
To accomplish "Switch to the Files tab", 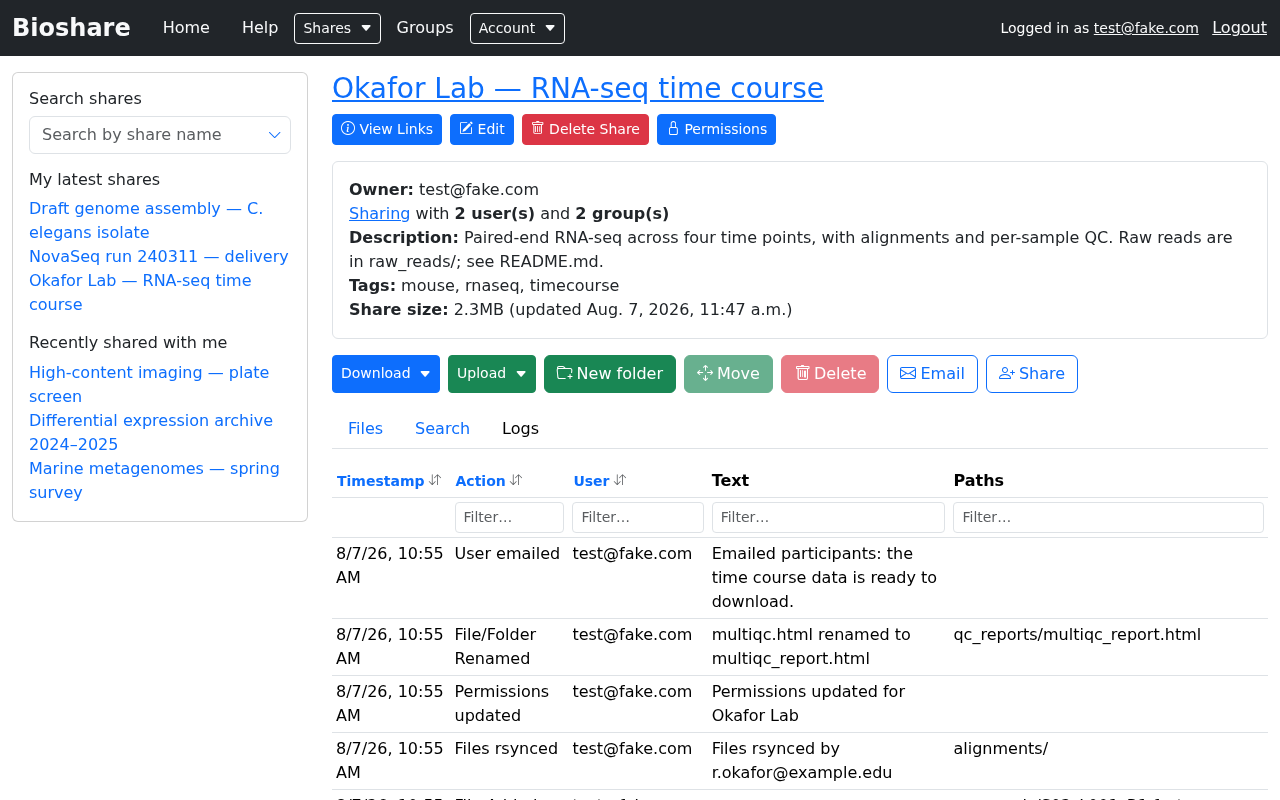I will point(365,428).
